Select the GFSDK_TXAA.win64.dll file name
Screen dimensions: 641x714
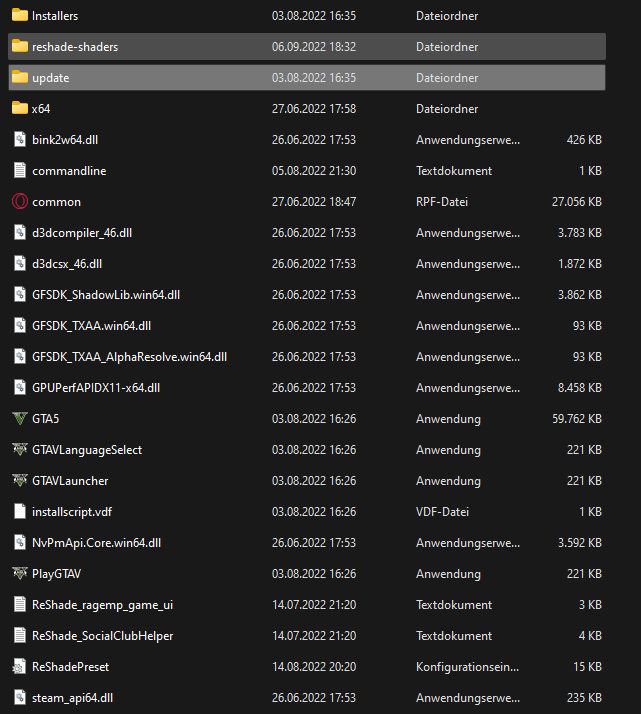tap(92, 326)
